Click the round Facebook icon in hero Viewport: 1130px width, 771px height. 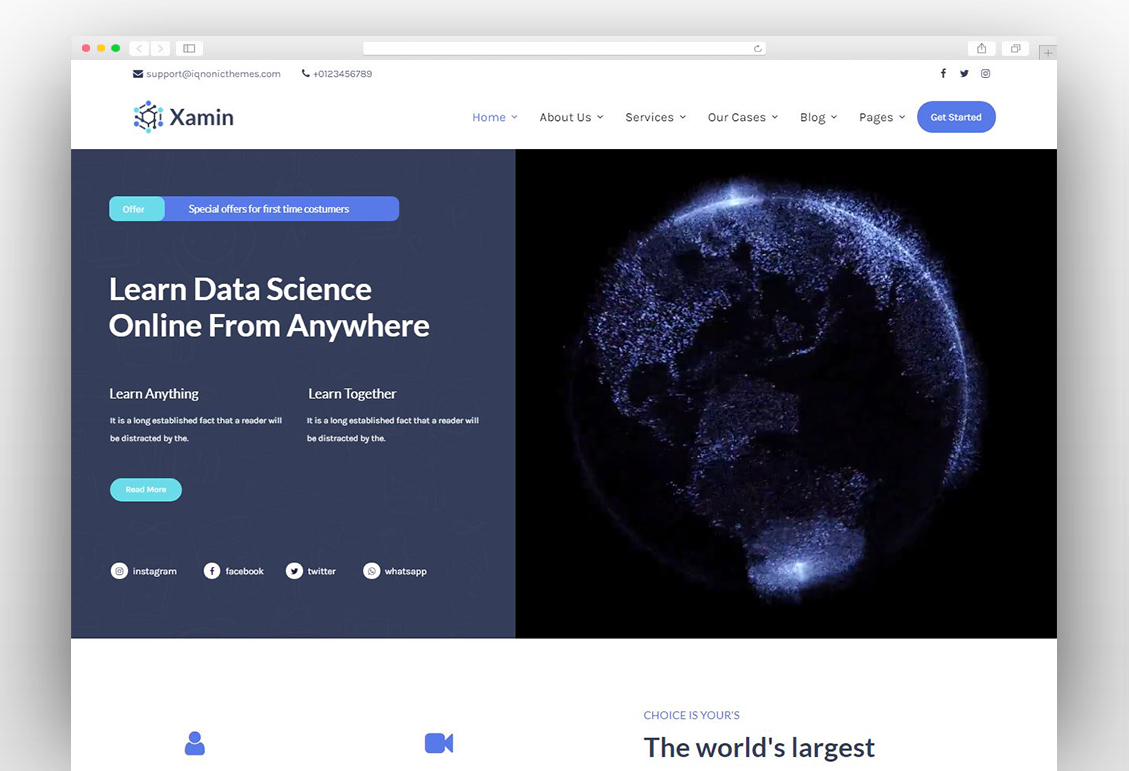(212, 571)
